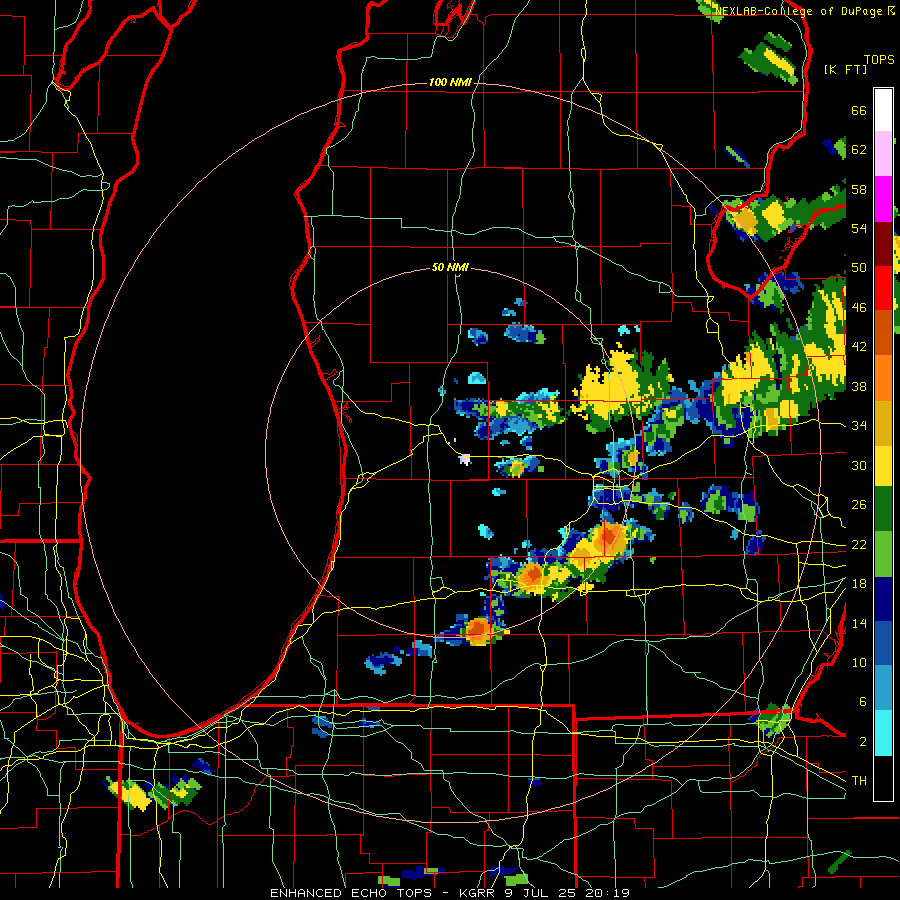Pick the magenta legend swatch
Image resolution: width=900 pixels, height=900 pixels.
[x=883, y=199]
